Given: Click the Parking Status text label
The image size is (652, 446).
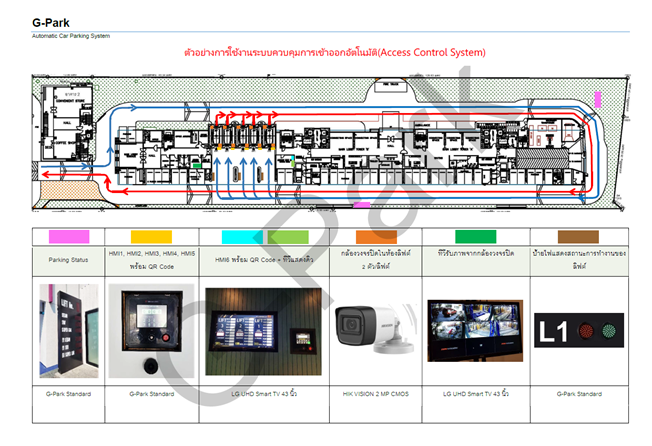Looking at the screenshot, I should 69,260.
